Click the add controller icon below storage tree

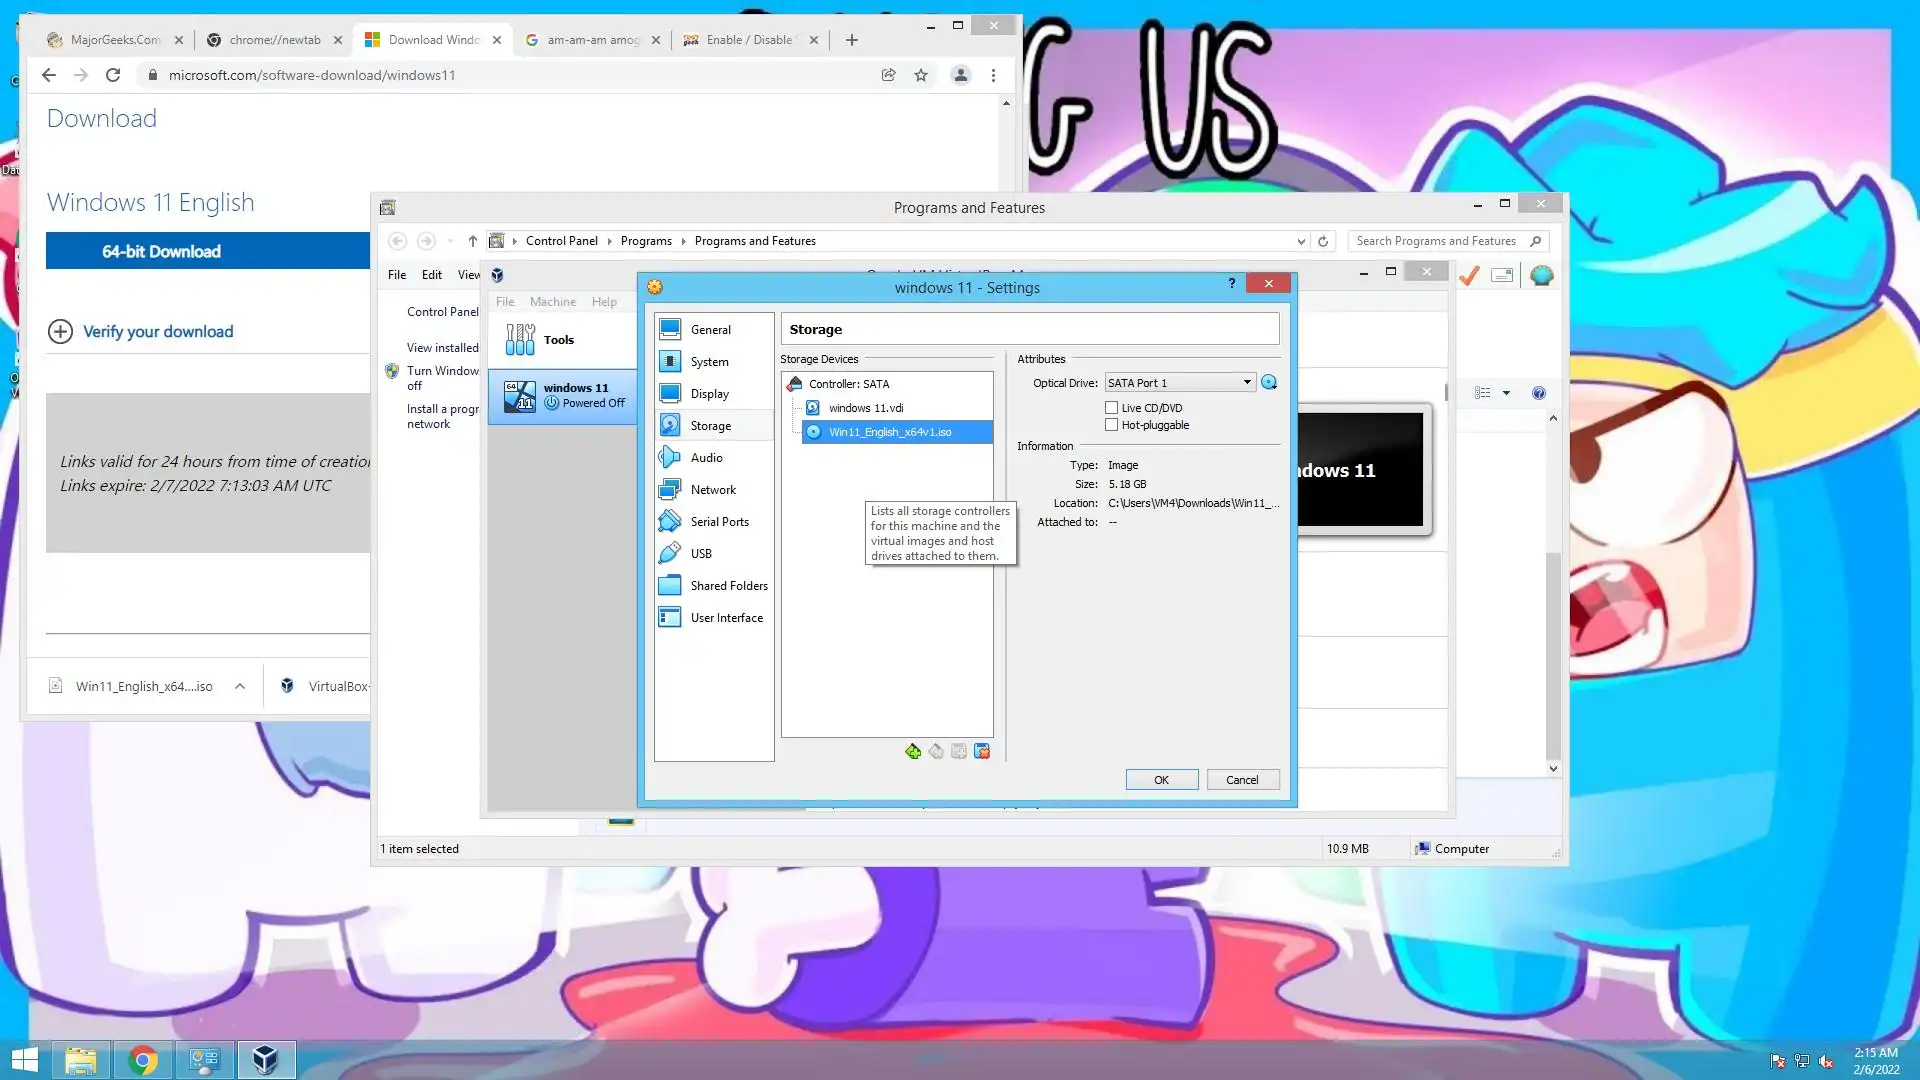click(x=913, y=751)
